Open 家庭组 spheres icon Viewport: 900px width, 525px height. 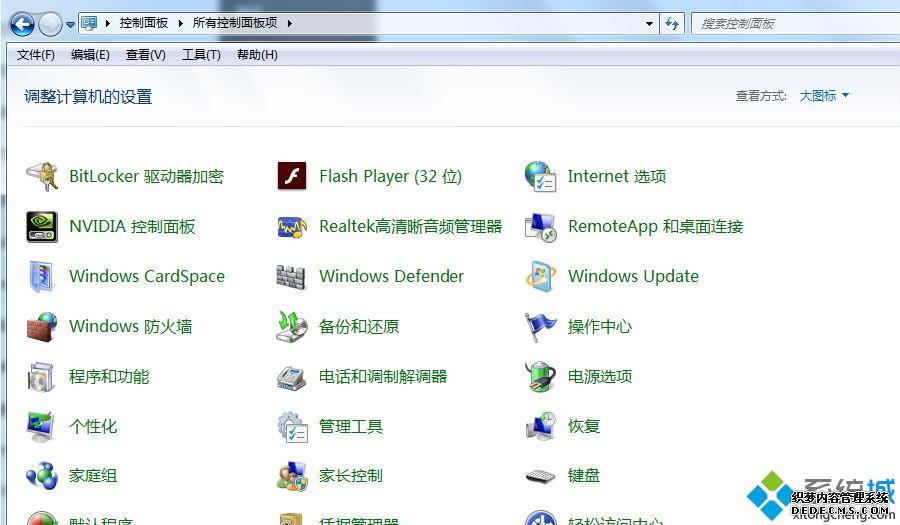[x=42, y=476]
